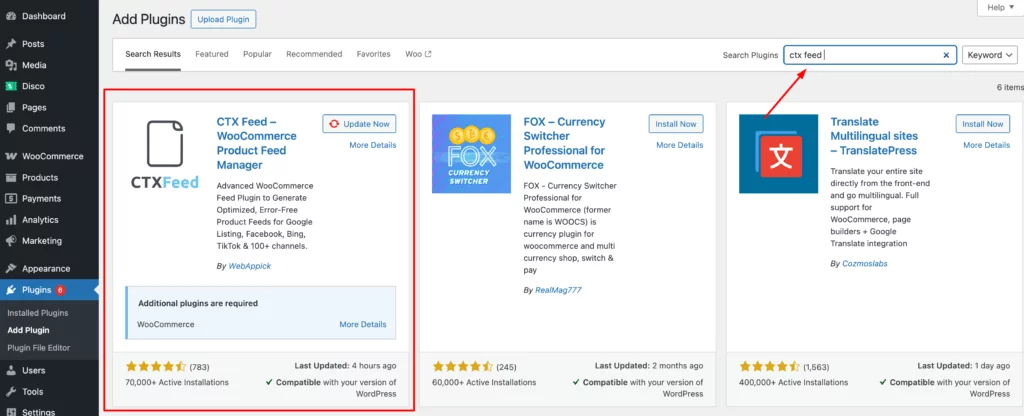Click the Marketing megaphone icon
Screen dimensions: 1024x416
pos(10,241)
